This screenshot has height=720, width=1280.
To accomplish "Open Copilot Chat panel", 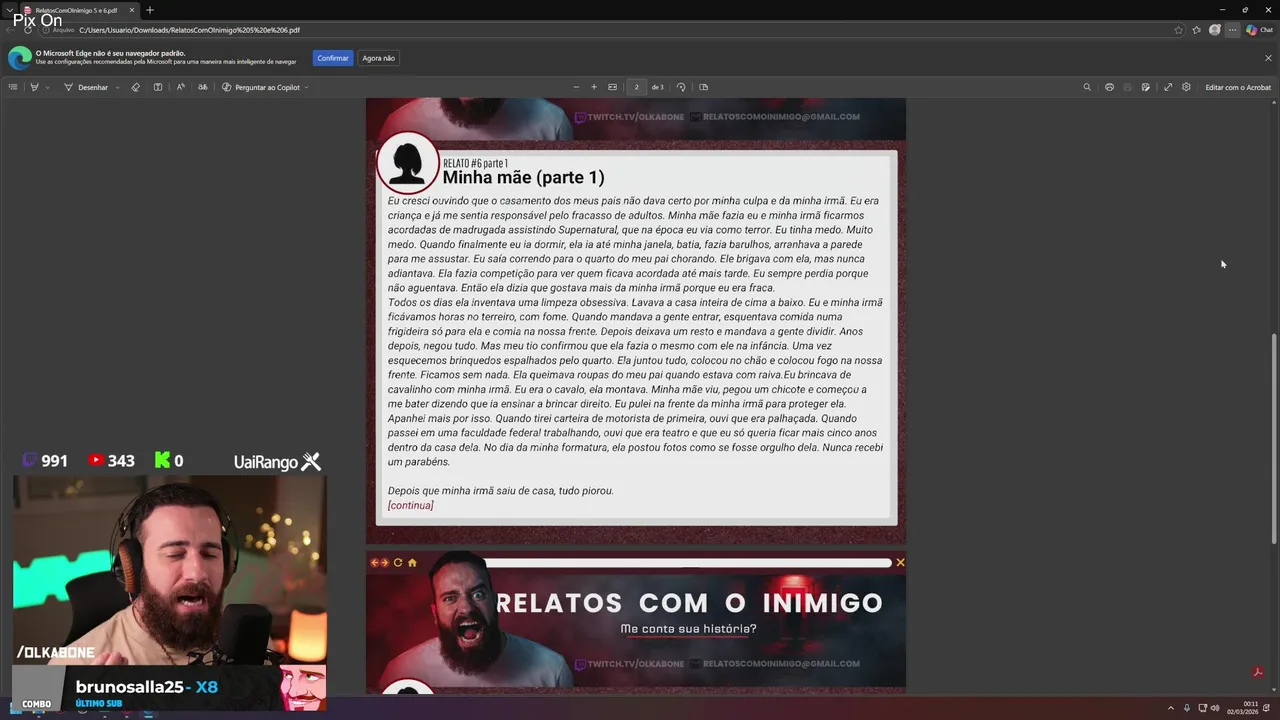I will (x=1259, y=30).
